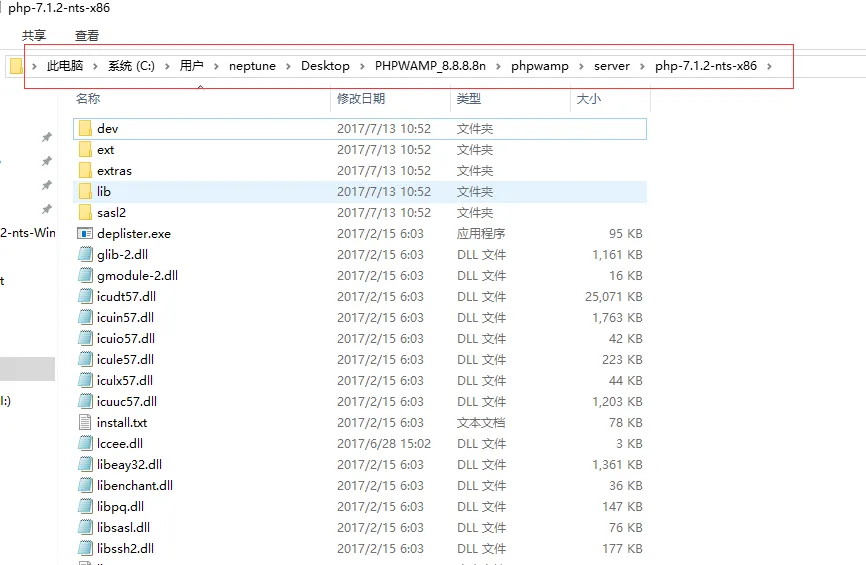Expand chevron after PHPWAMP_8.8.8.8n breadcrumb

tap(498, 66)
